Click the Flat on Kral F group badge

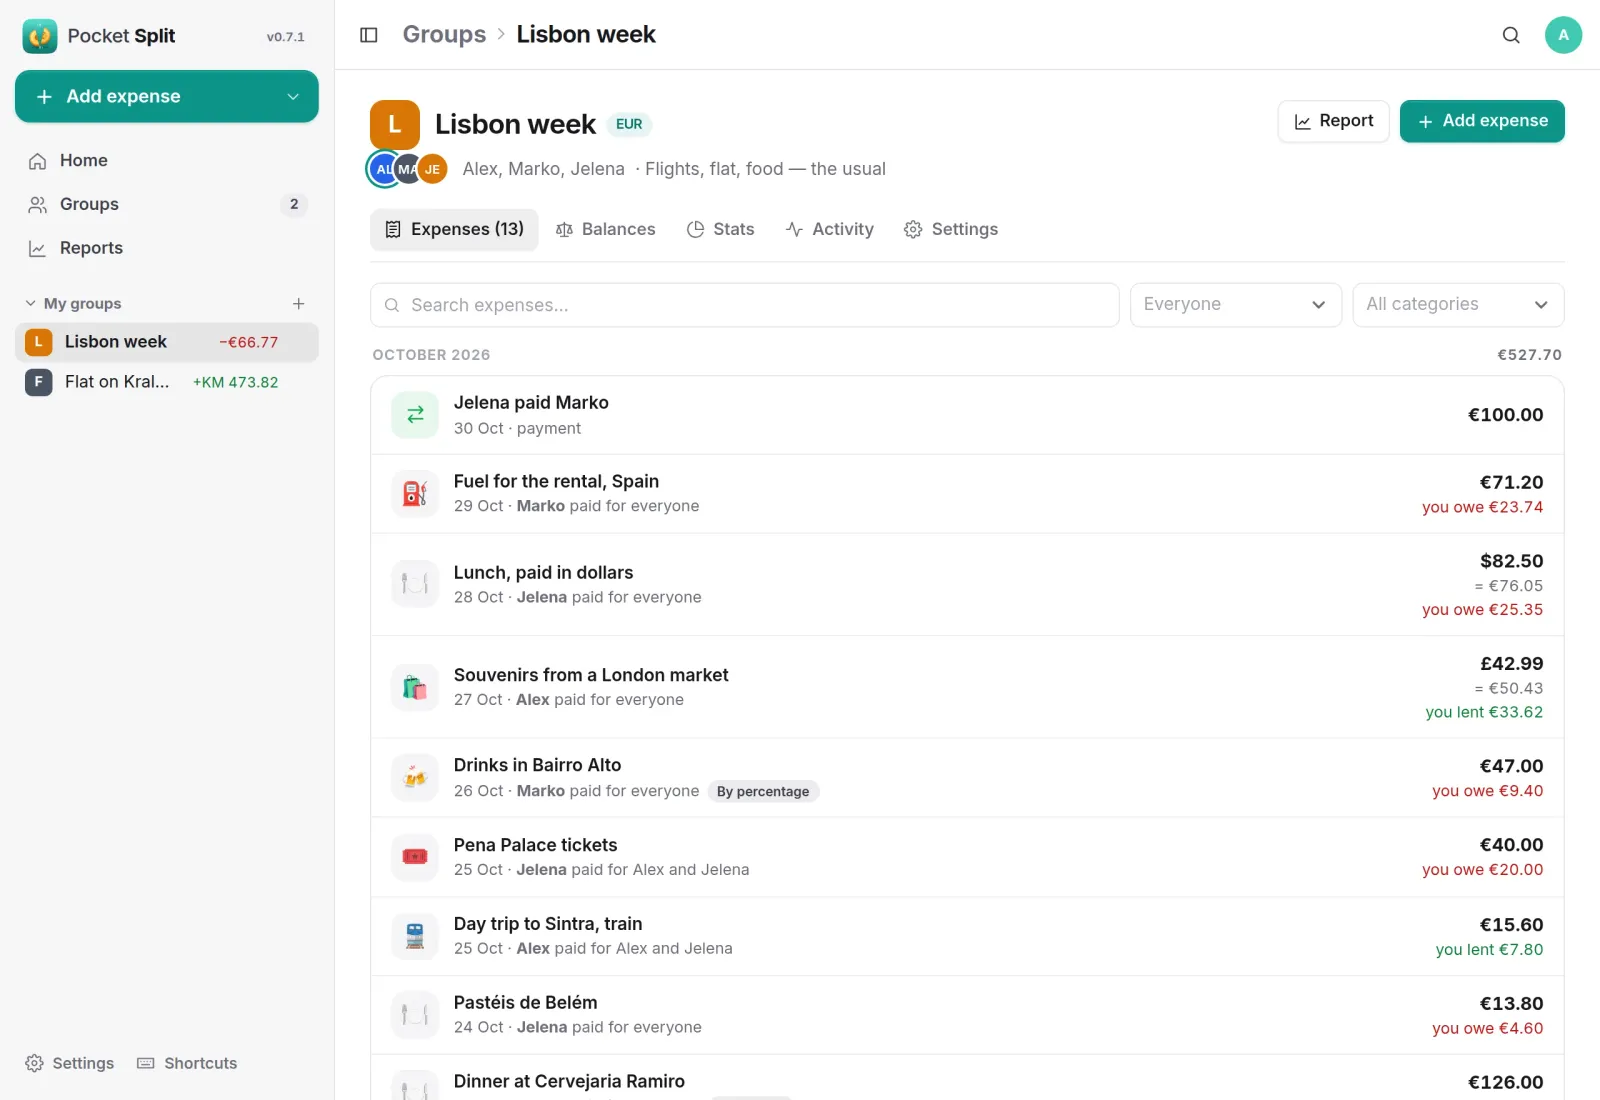[x=38, y=382]
